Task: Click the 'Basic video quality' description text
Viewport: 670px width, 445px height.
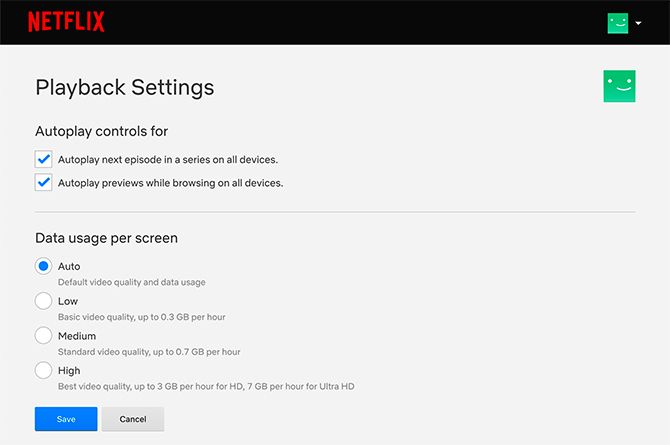Action: pos(141,317)
